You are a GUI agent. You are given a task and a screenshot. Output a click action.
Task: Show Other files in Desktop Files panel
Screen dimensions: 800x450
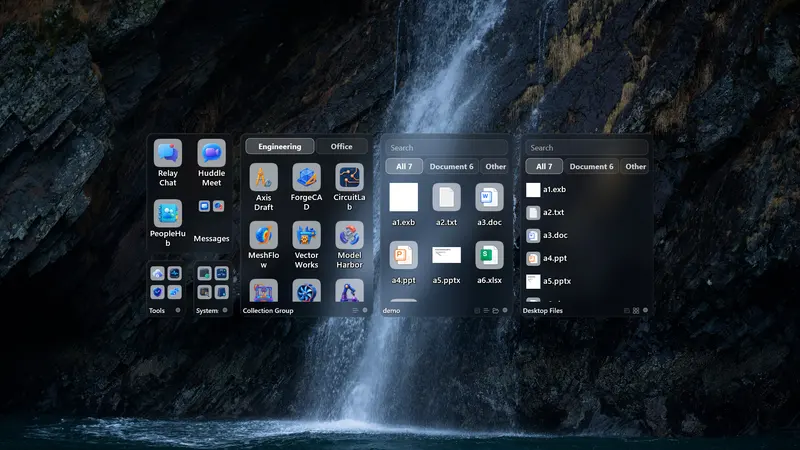coord(635,166)
